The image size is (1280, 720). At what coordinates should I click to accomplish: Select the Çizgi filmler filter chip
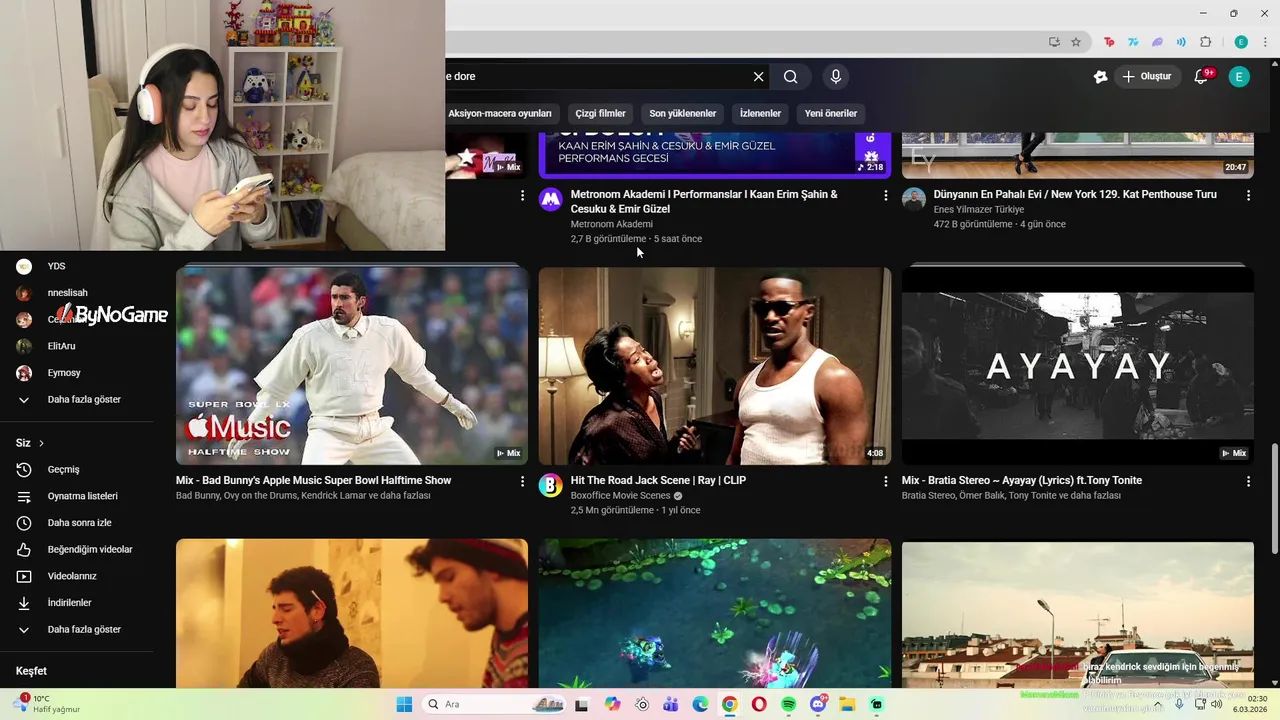600,113
